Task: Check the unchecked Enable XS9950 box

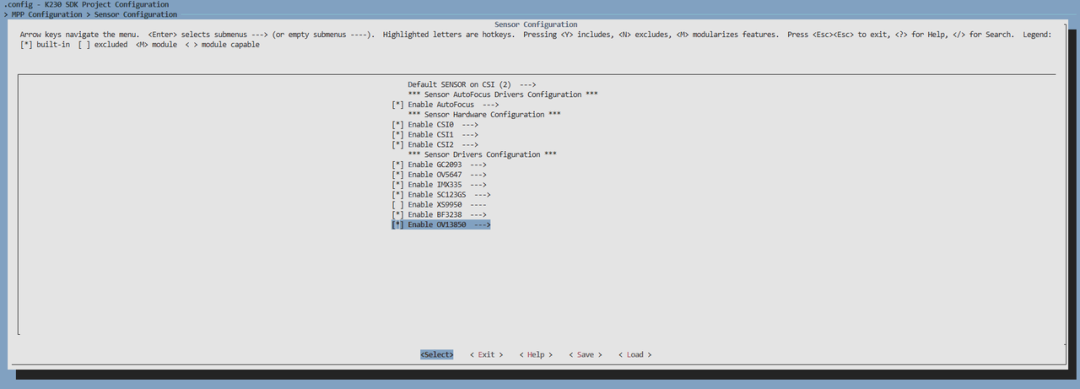Action: pyautogui.click(x=397, y=204)
